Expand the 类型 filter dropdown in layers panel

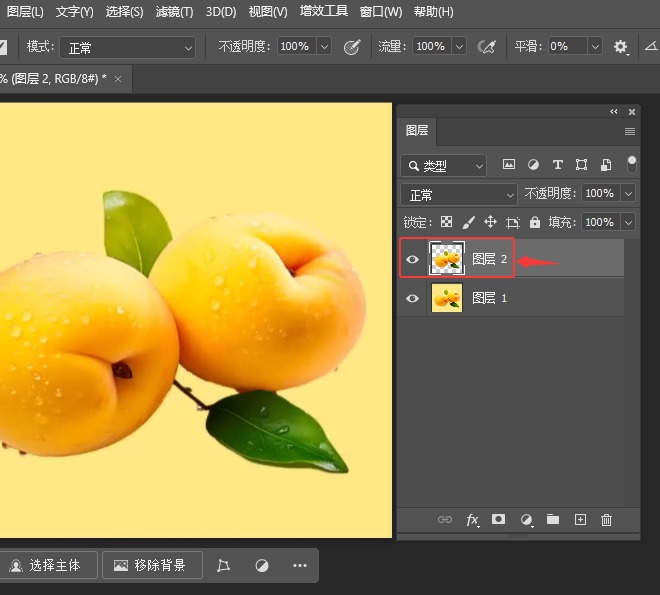click(443, 166)
